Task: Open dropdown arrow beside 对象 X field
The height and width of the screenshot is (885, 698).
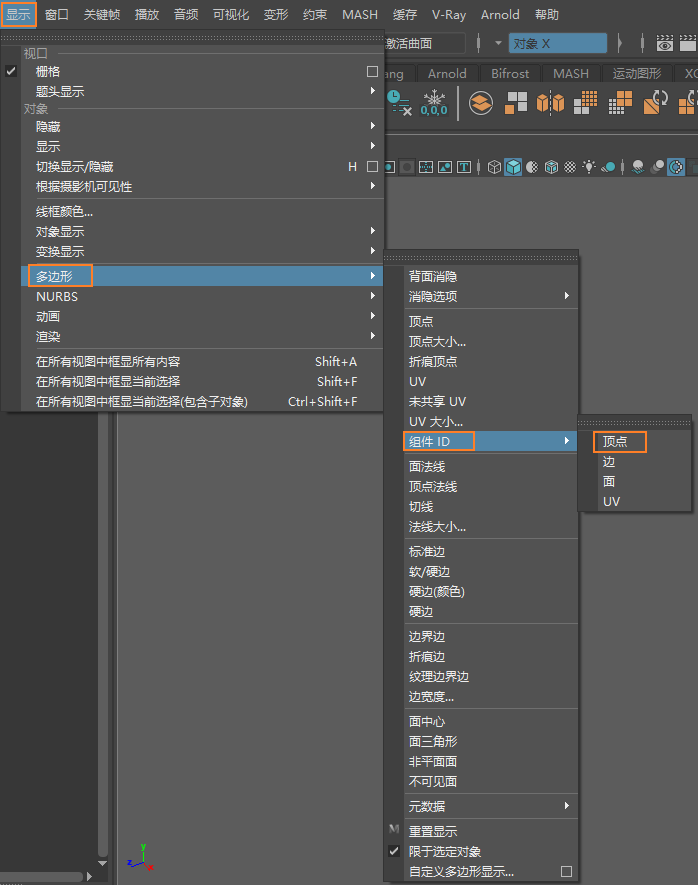Action: [498, 43]
